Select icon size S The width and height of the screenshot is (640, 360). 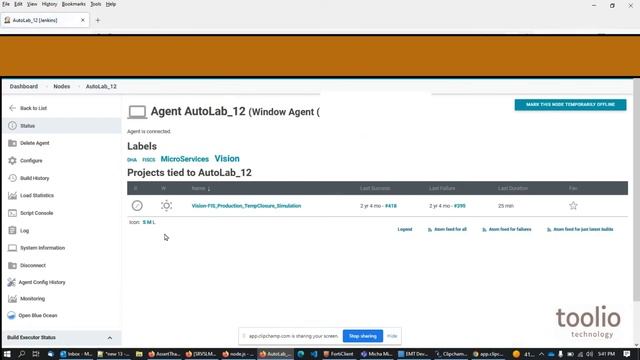(x=144, y=222)
